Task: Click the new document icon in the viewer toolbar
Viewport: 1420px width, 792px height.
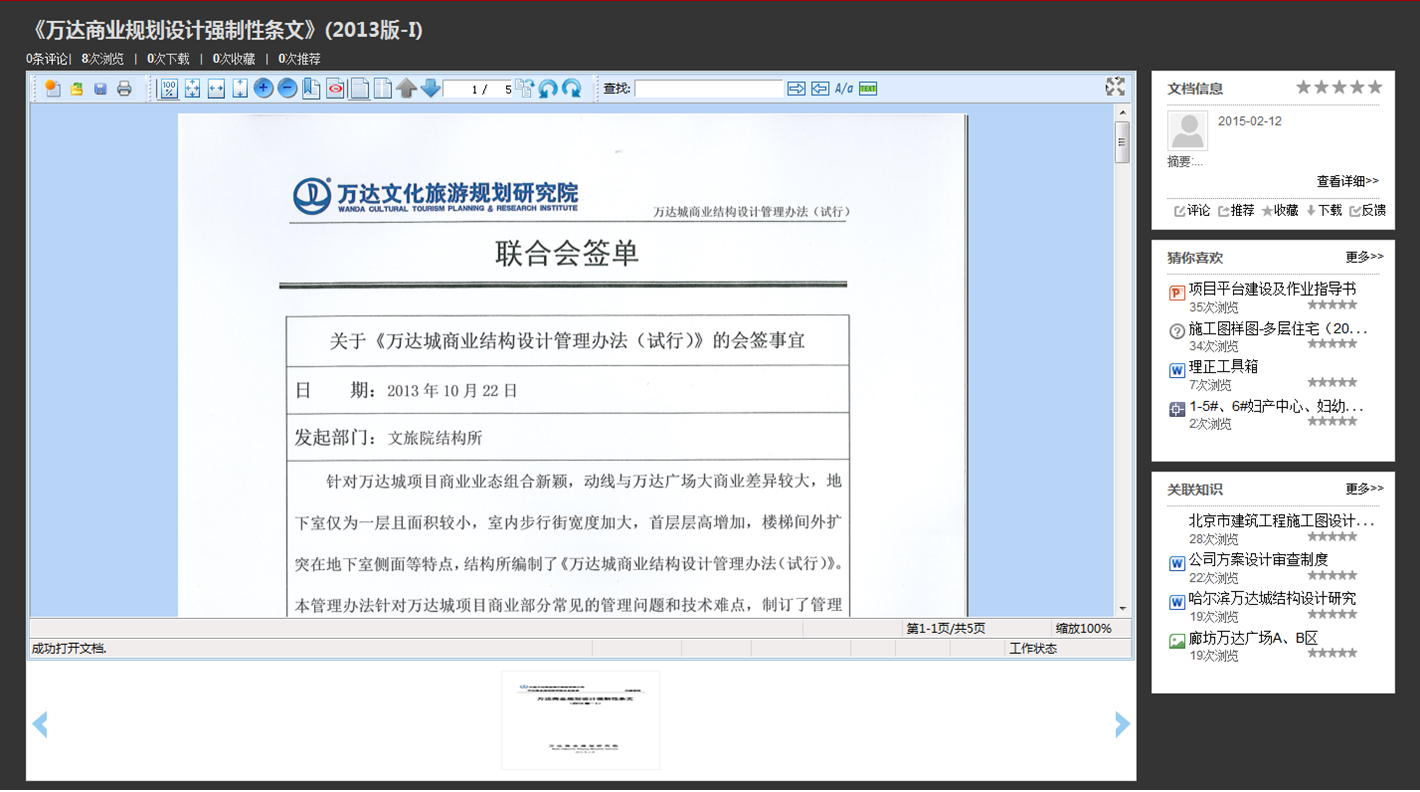Action: pos(53,89)
